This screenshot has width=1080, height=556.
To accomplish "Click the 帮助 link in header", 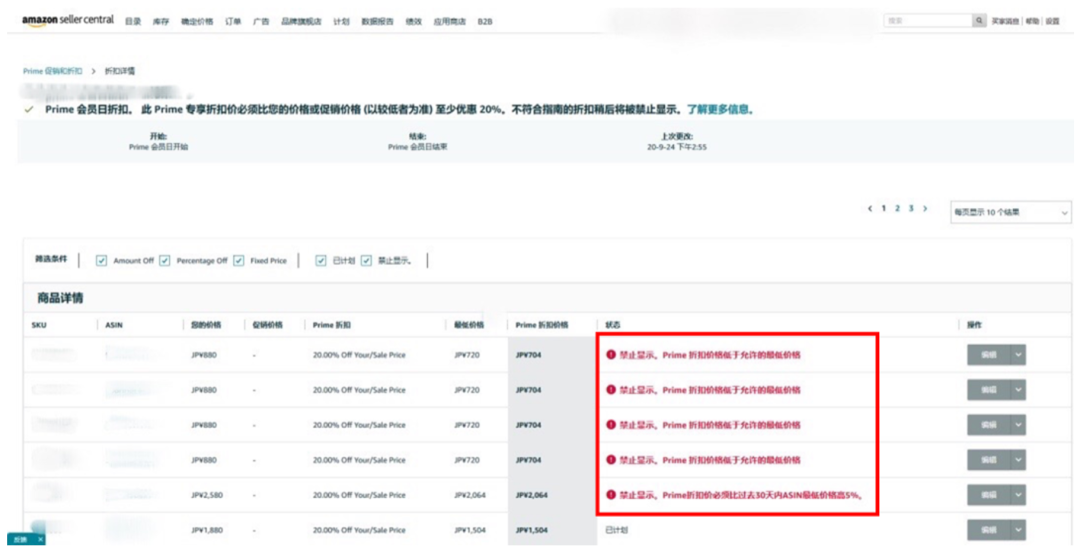I will click(1032, 21).
